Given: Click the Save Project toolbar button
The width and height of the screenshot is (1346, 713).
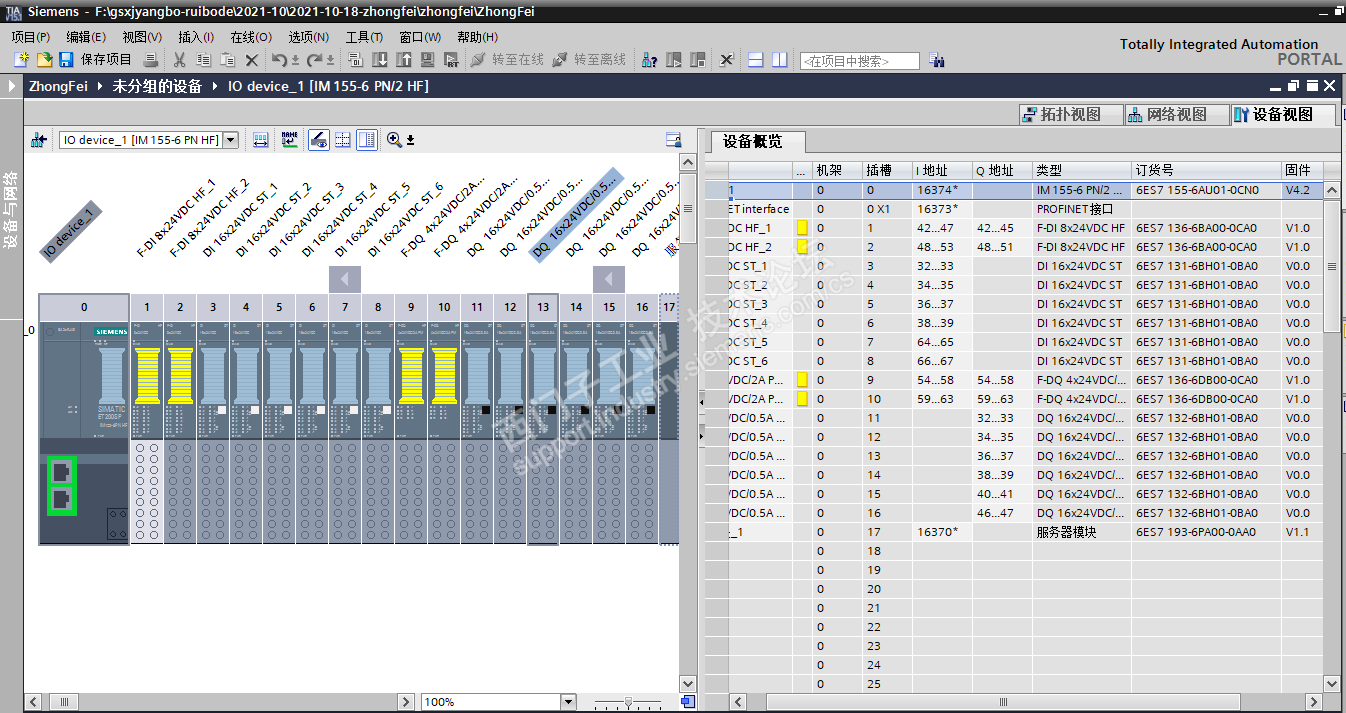Looking at the screenshot, I should pos(96,60).
